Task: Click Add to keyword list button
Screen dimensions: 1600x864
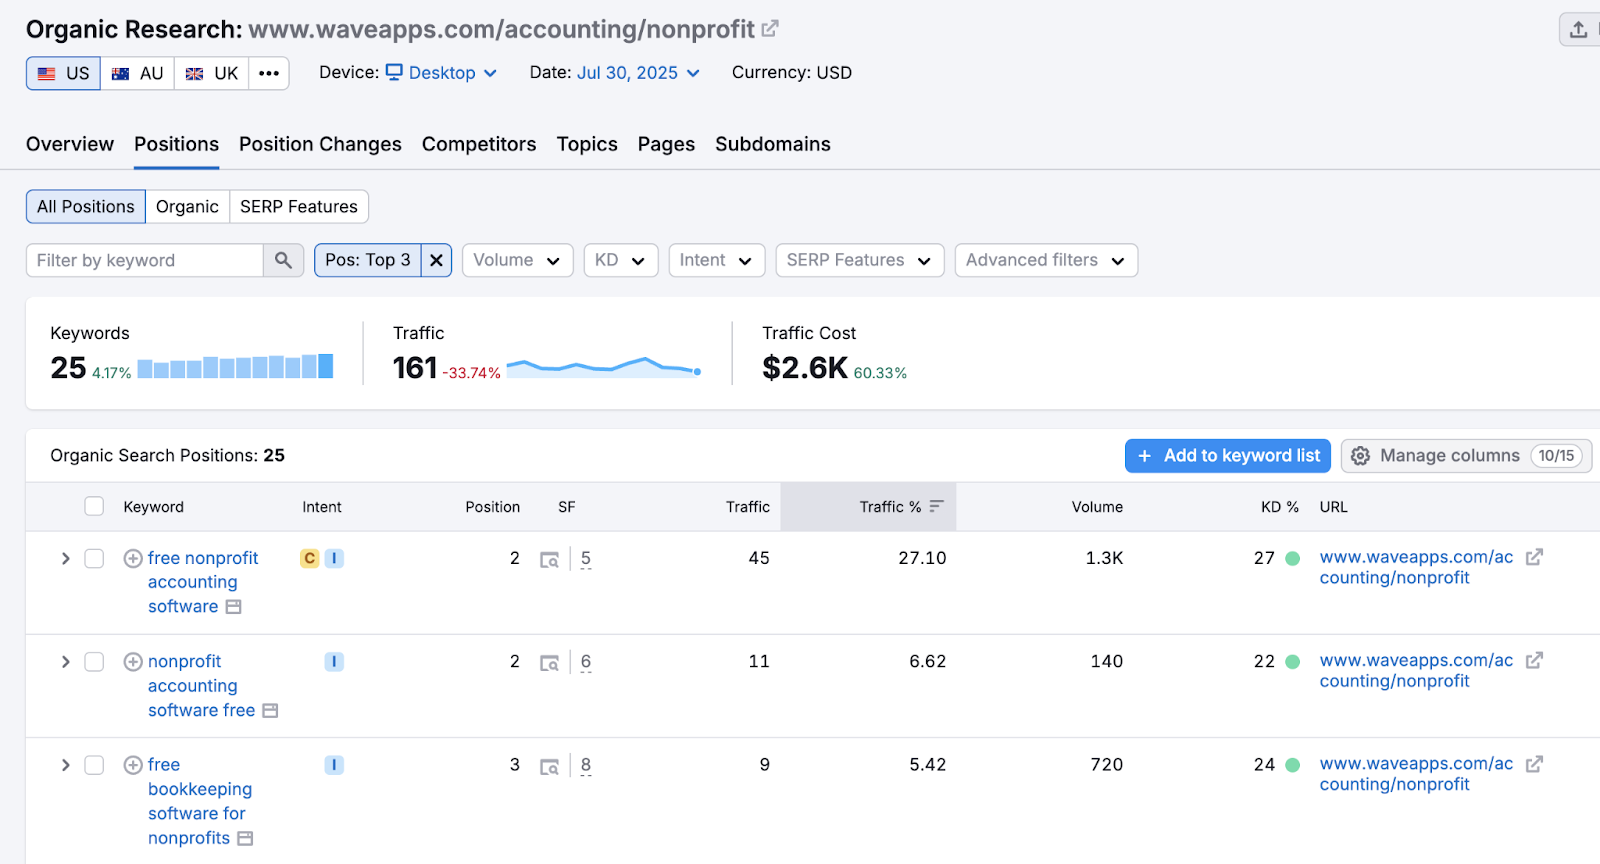Action: coord(1227,456)
